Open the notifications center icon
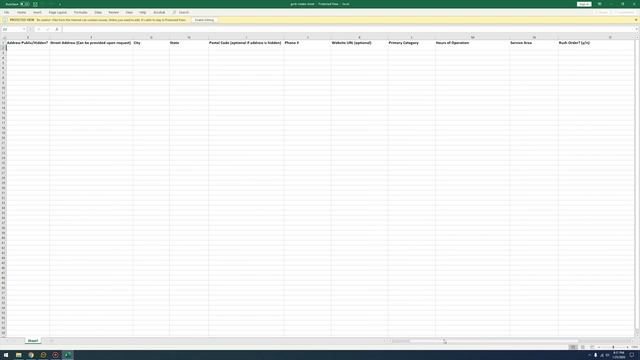The height and width of the screenshot is (360, 640). pos(632,355)
